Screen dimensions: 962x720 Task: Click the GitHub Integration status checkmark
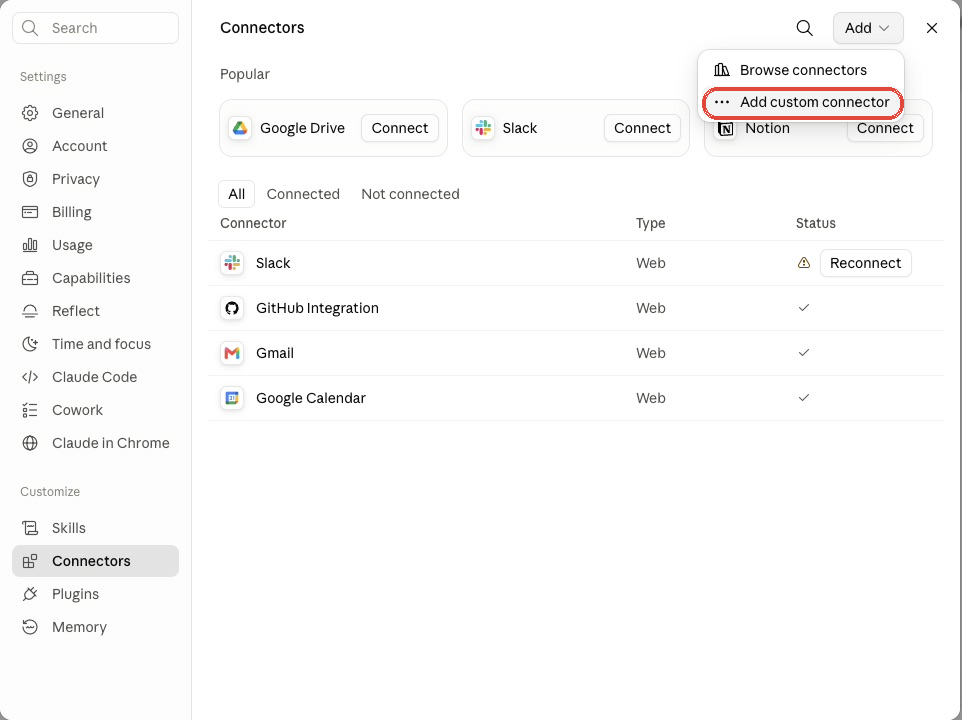(x=804, y=308)
